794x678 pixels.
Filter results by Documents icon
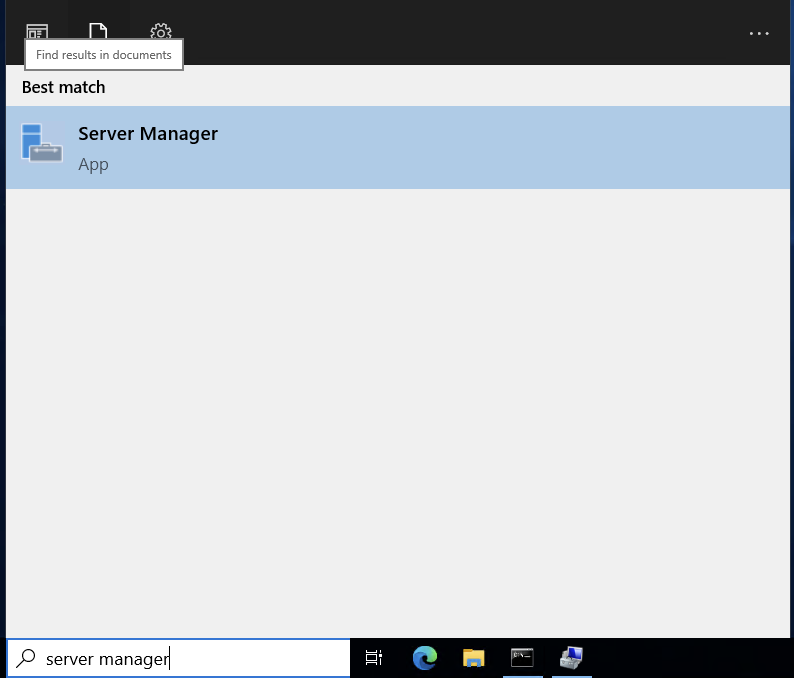coord(98,31)
